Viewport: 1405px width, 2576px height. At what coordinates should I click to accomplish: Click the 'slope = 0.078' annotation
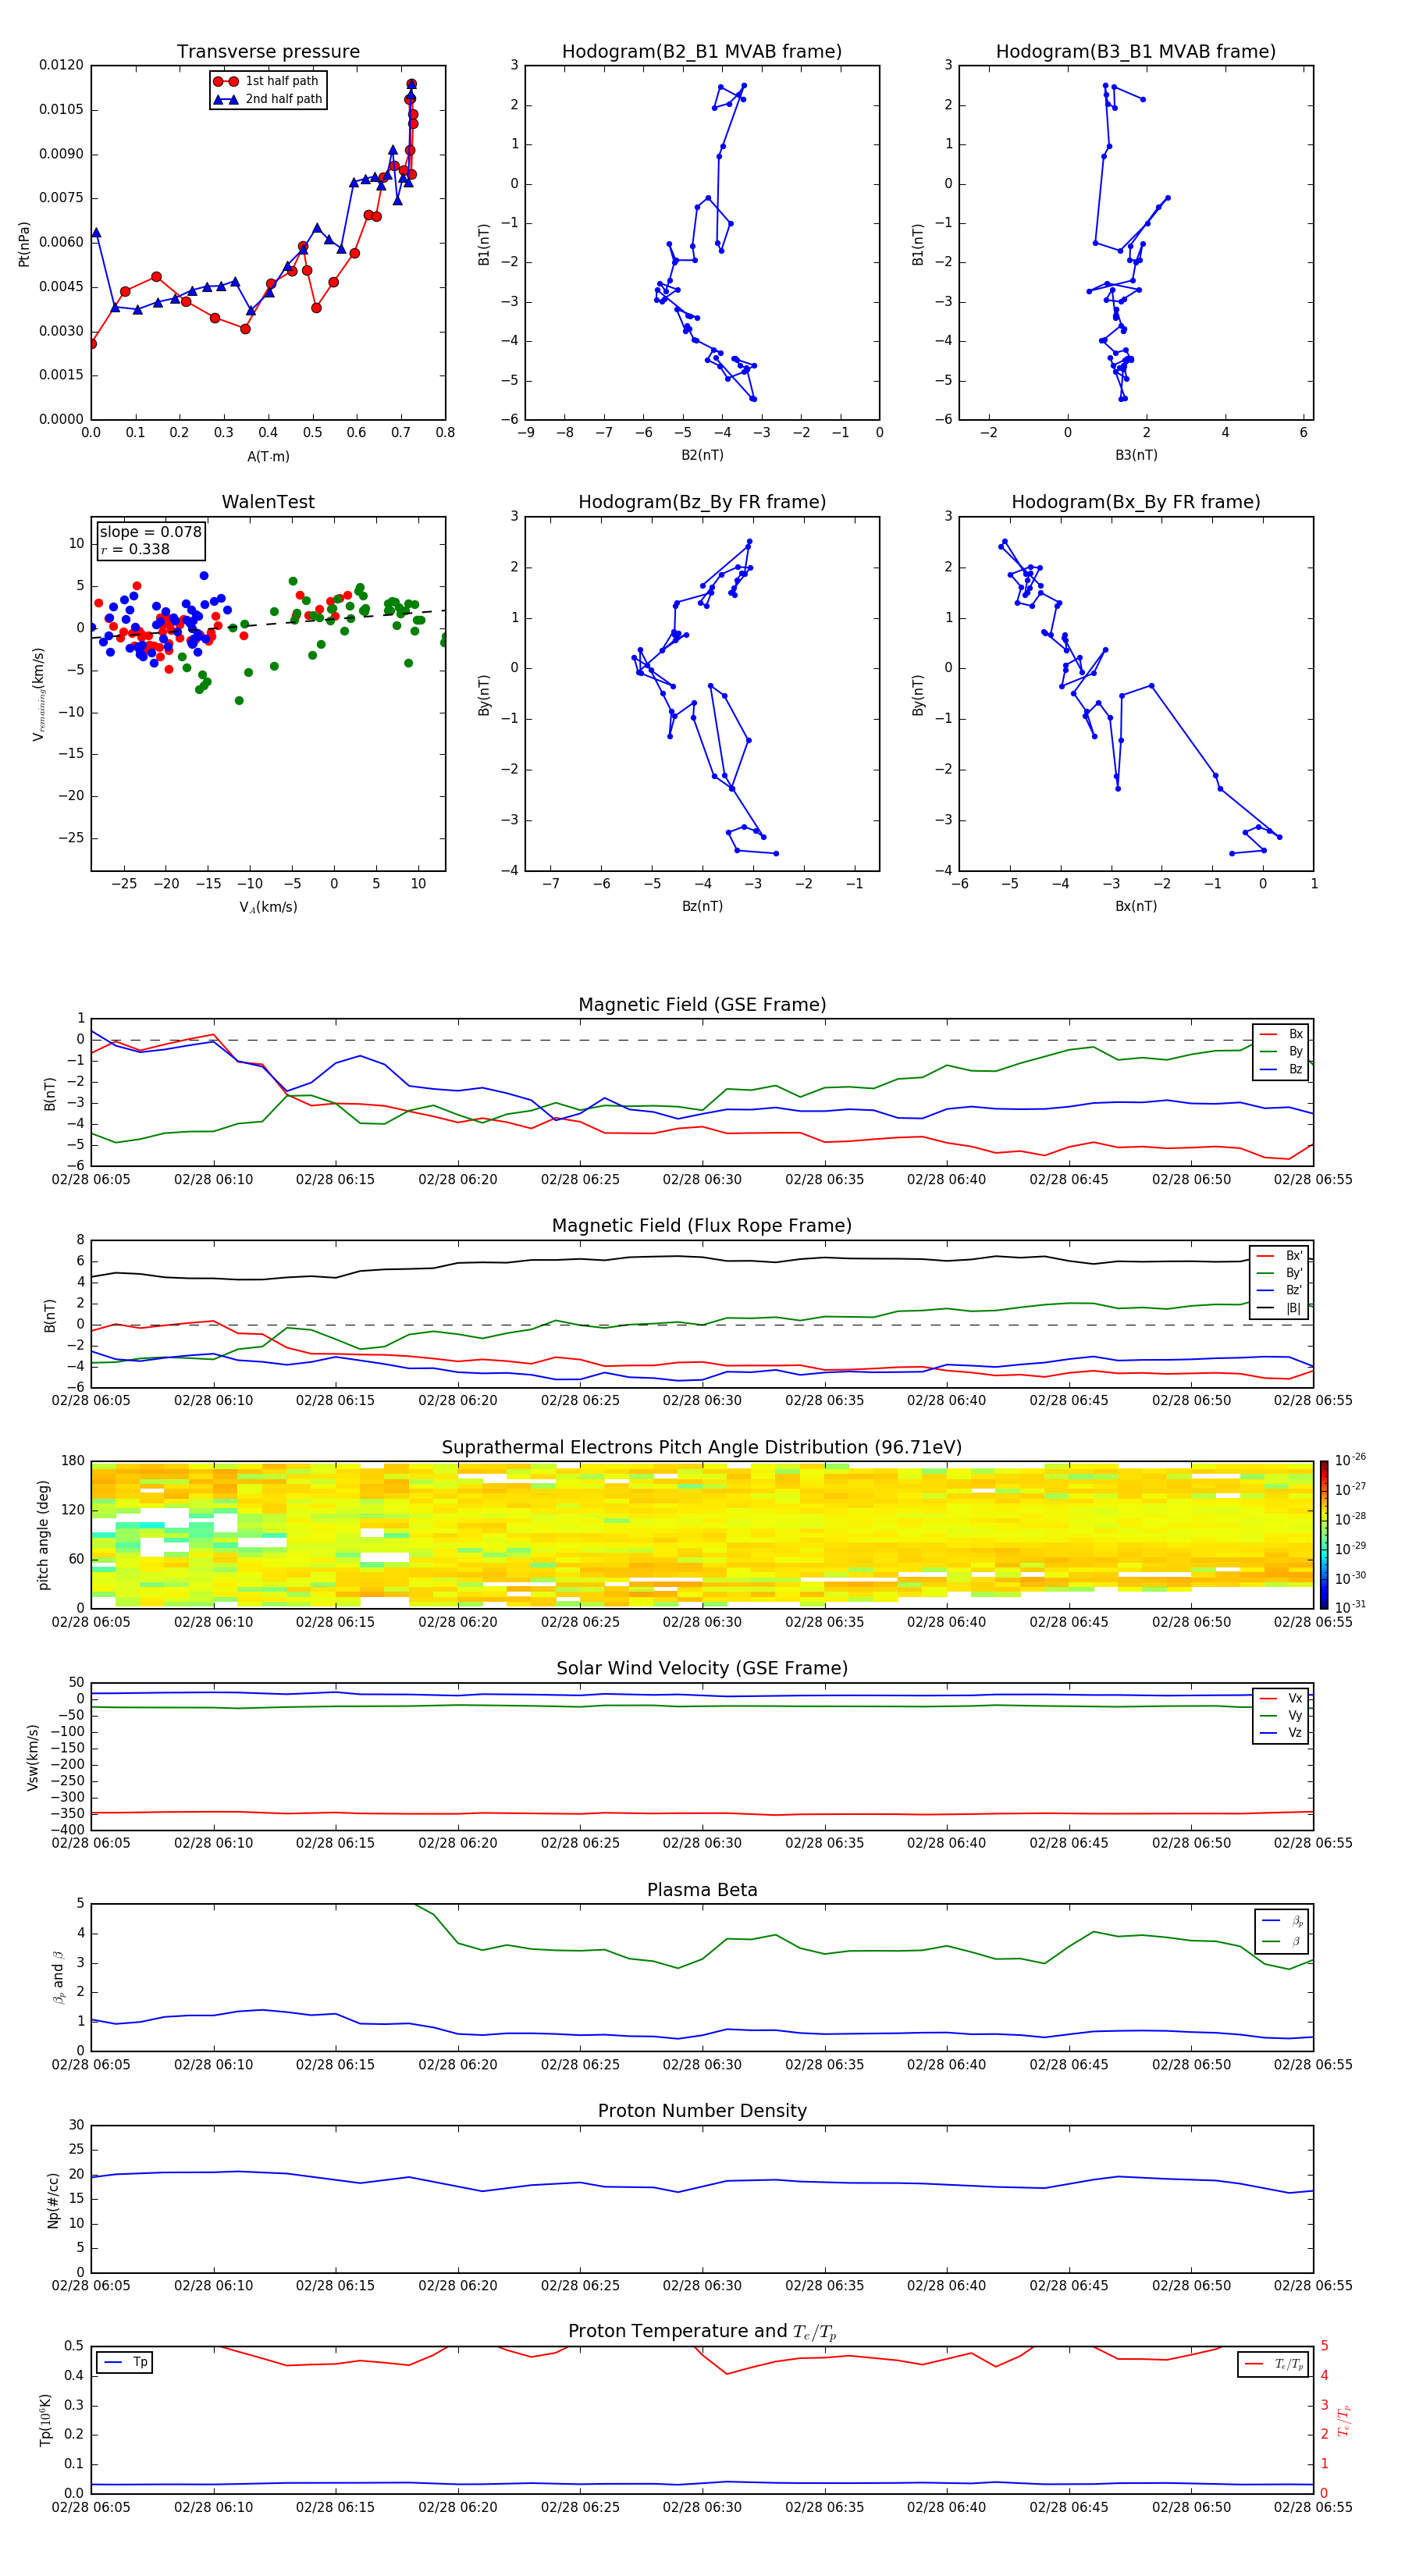point(150,532)
